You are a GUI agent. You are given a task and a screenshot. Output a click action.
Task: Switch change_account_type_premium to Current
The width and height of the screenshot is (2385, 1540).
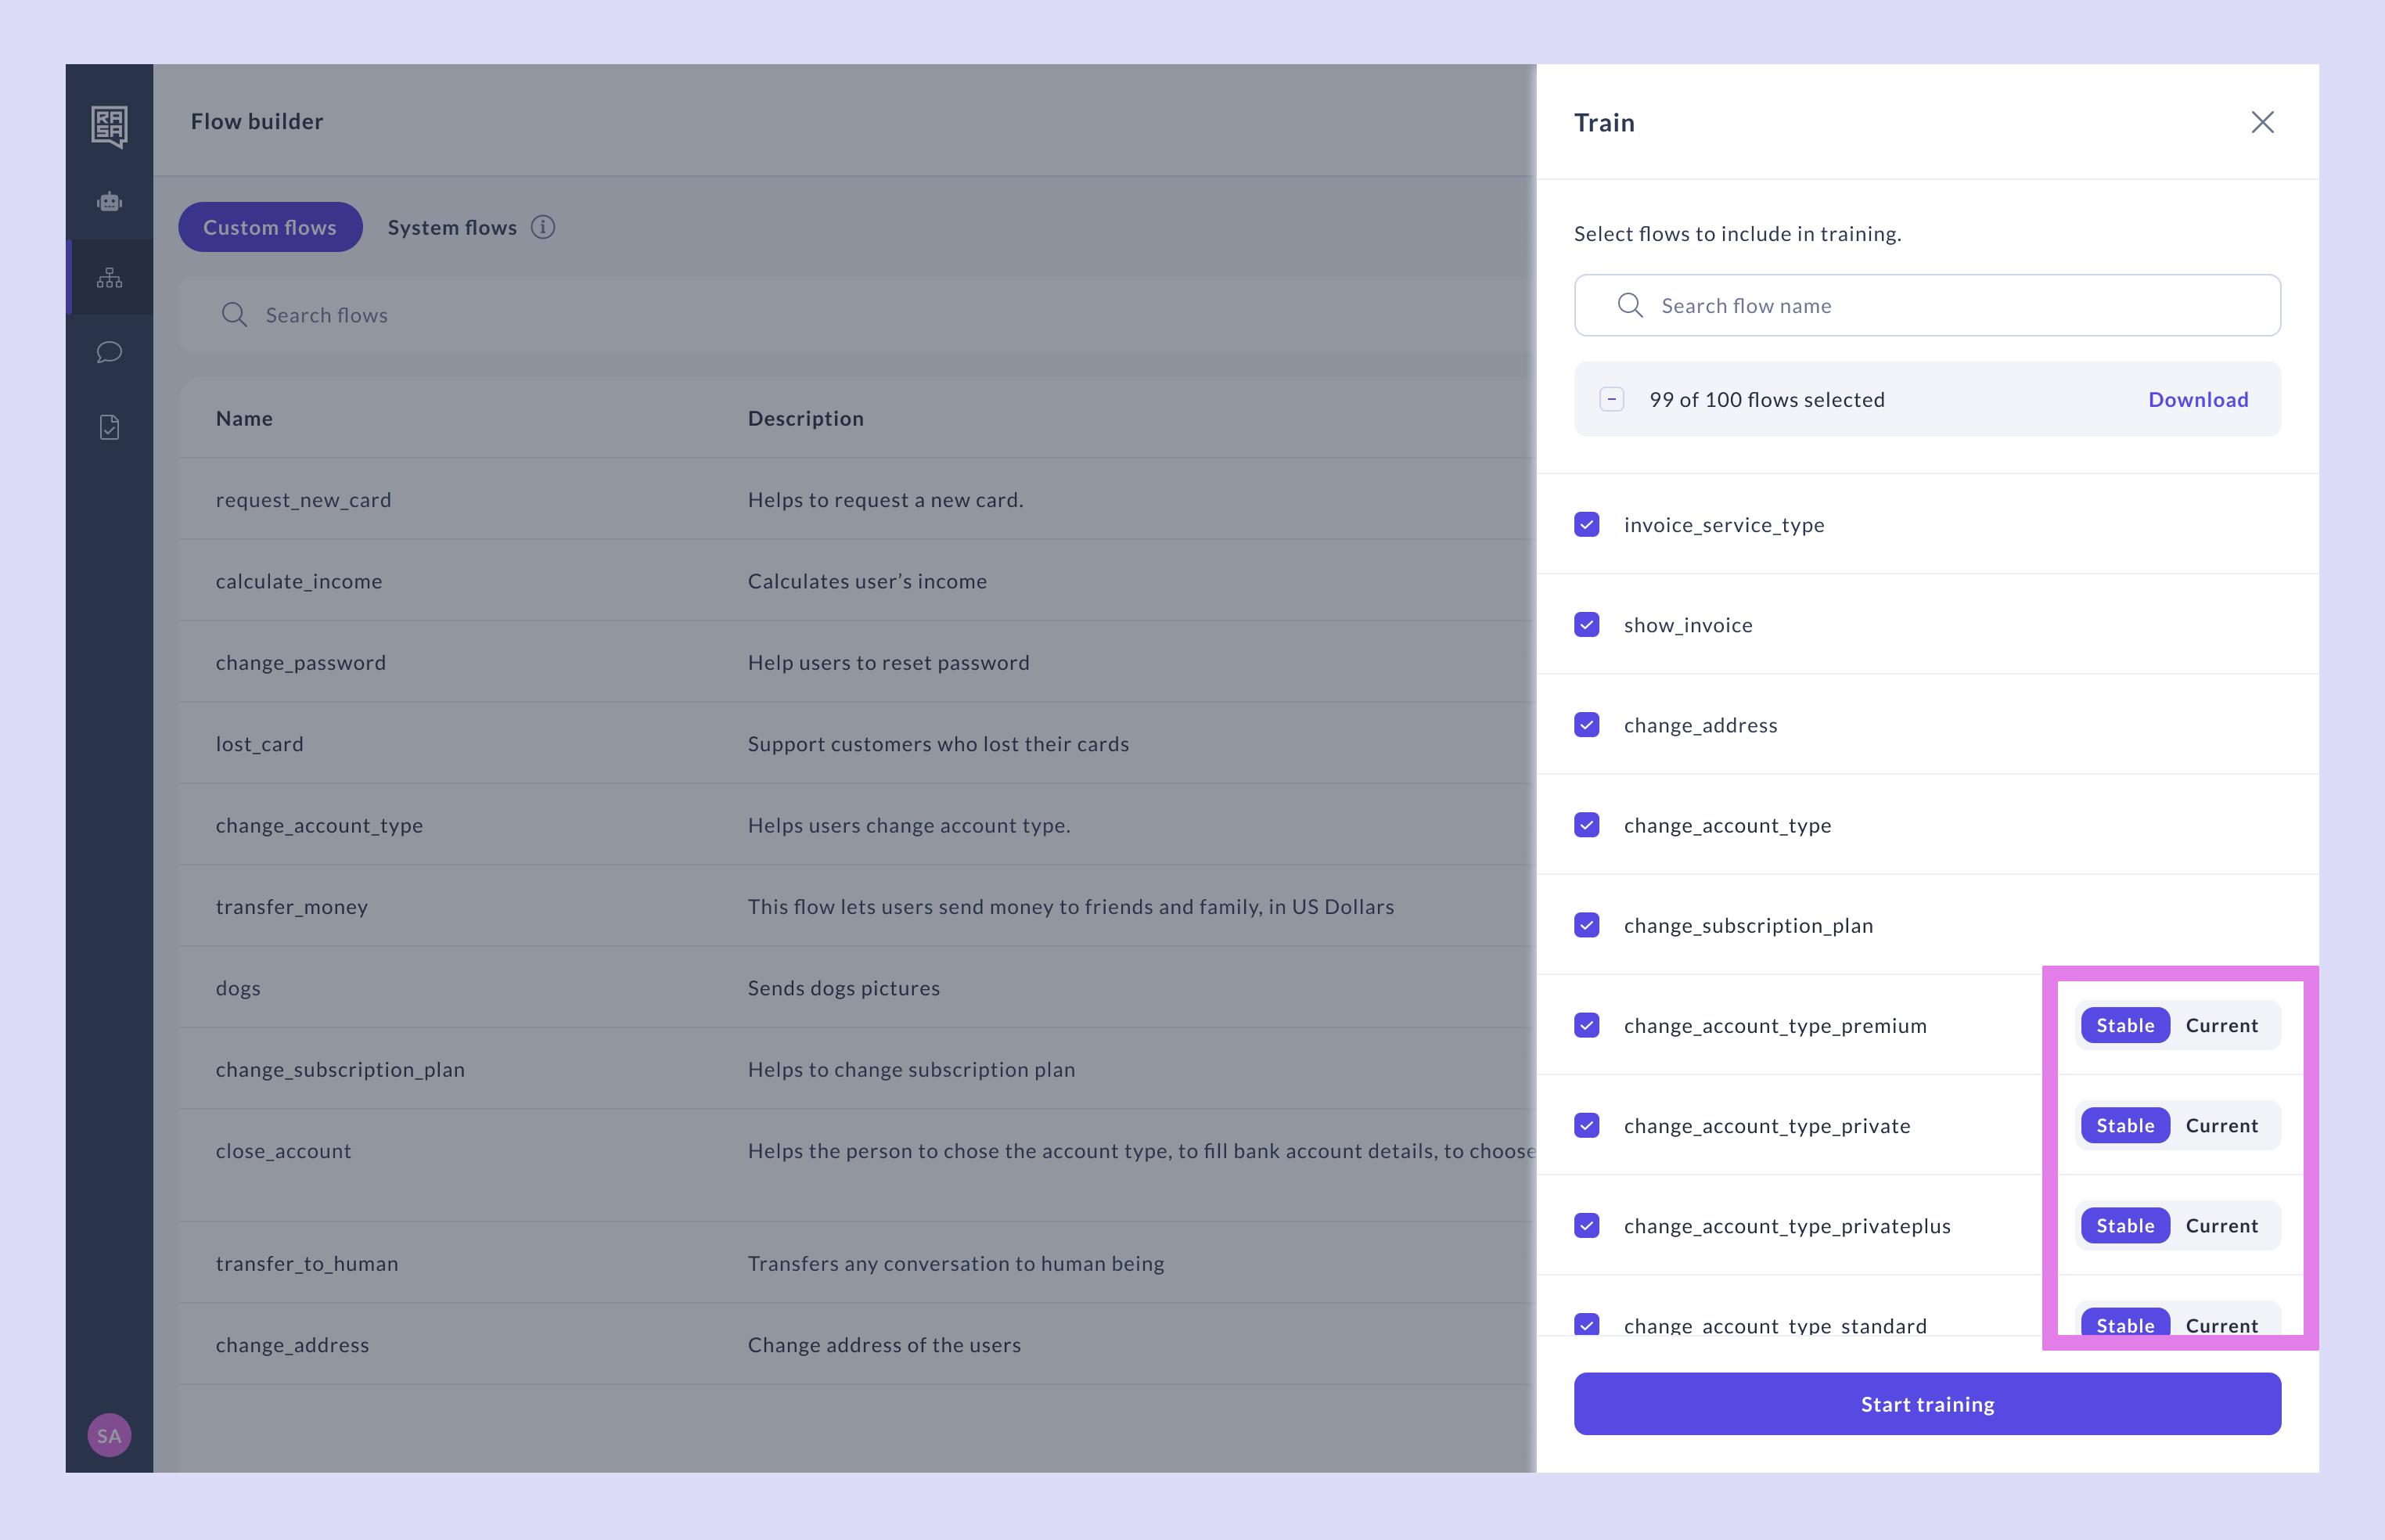(2222, 1025)
